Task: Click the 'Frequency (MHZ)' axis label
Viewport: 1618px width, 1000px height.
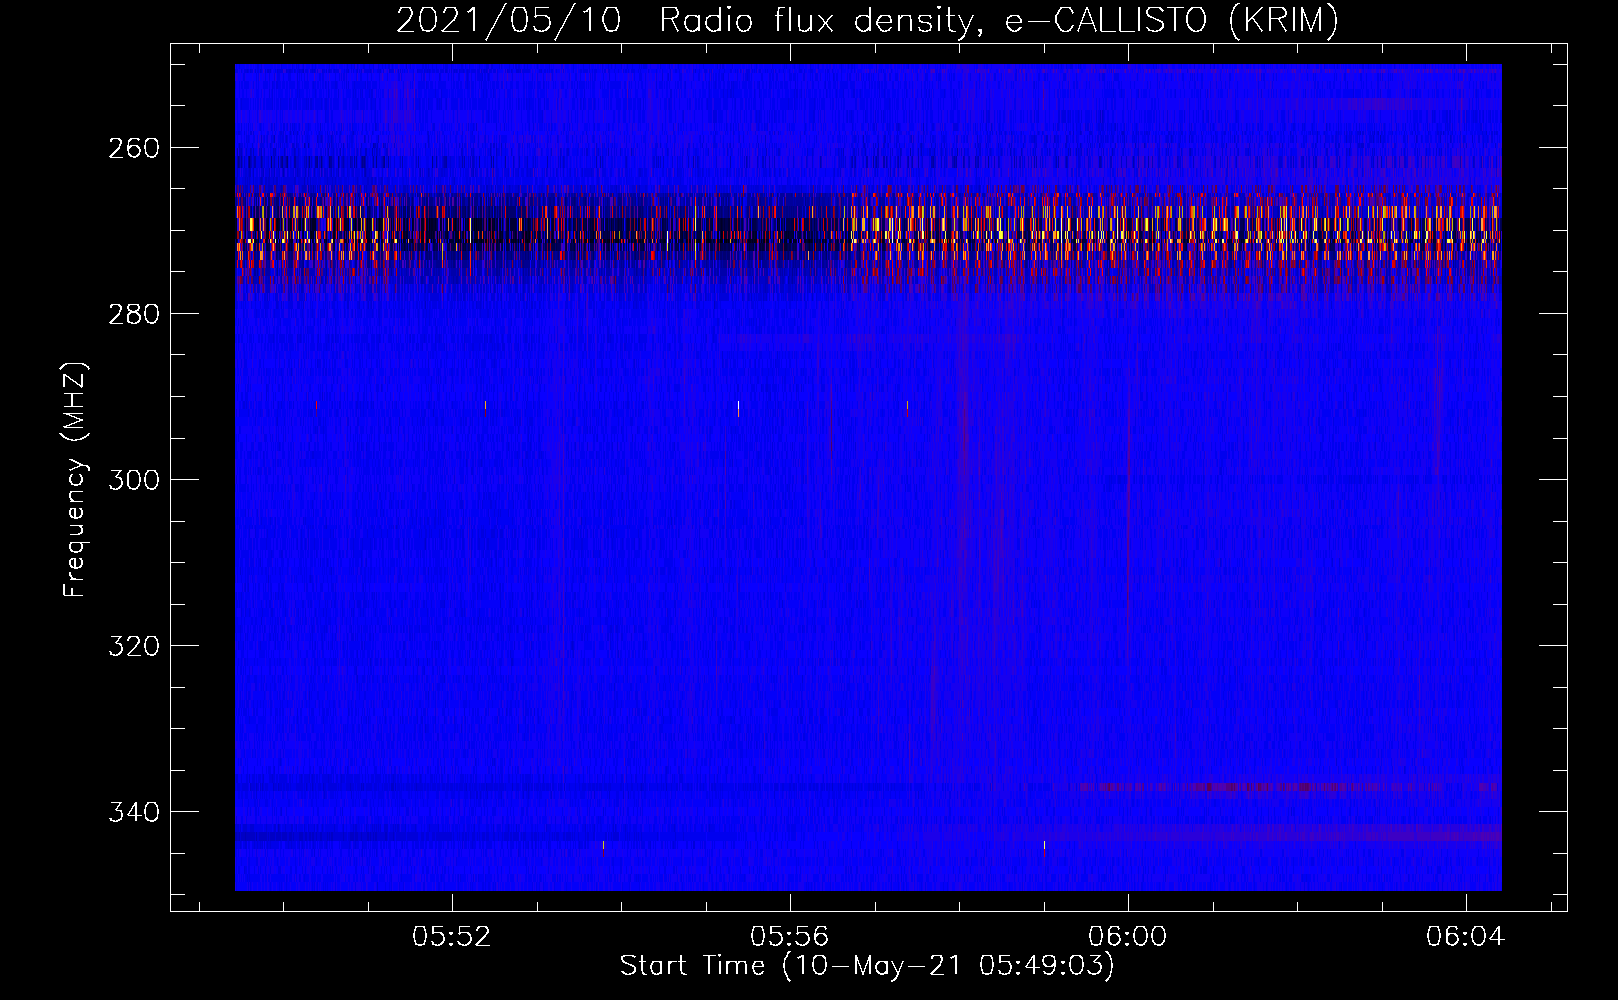Action: click(75, 479)
